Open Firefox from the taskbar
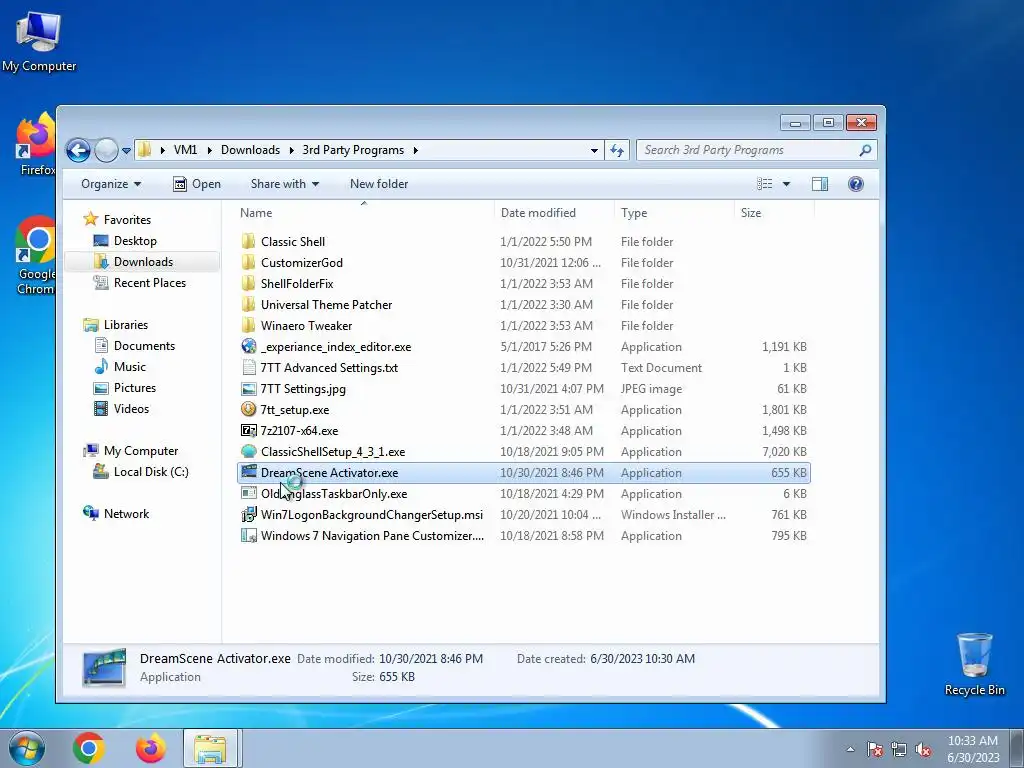Screen dimensions: 1024x768 151,748
